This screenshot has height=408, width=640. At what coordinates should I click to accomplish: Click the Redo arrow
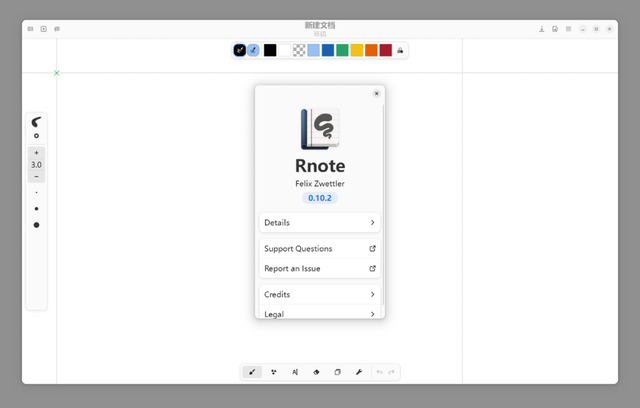coord(391,372)
